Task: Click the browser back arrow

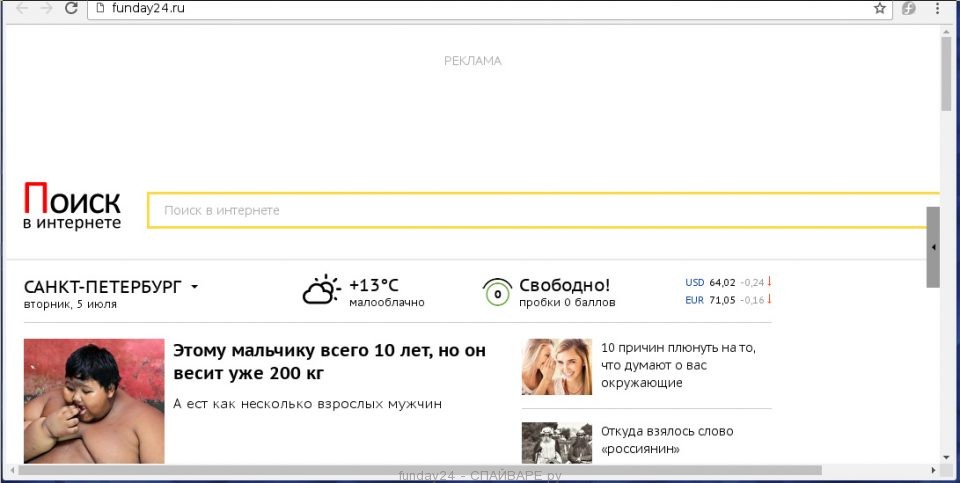Action: click(x=21, y=8)
